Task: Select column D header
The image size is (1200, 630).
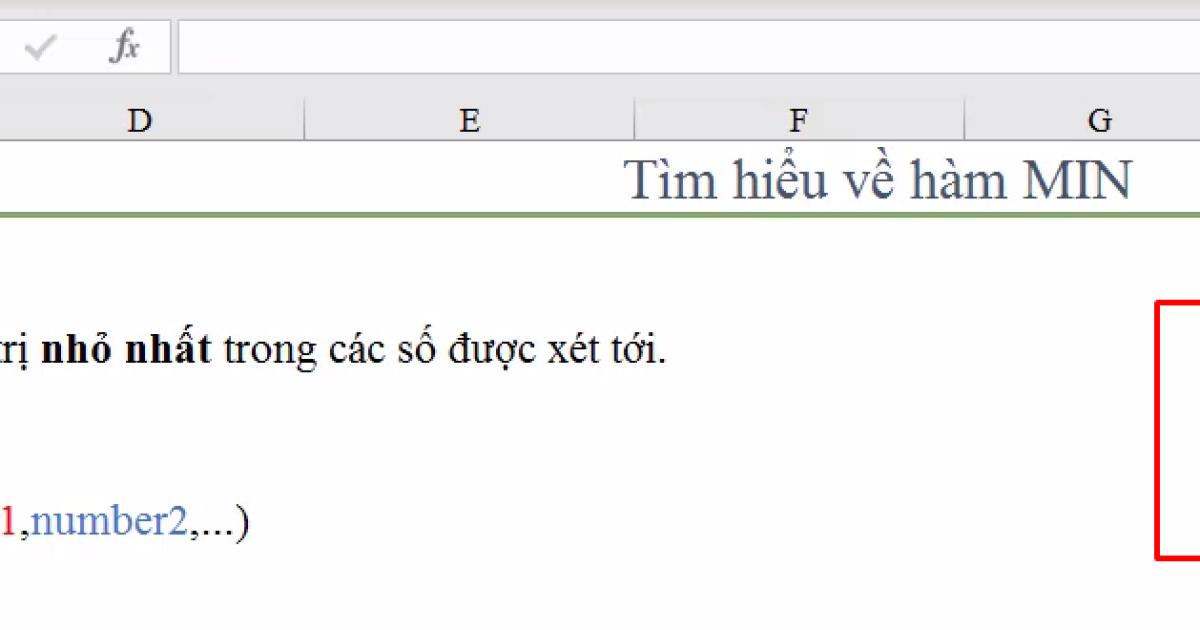Action: (139, 120)
